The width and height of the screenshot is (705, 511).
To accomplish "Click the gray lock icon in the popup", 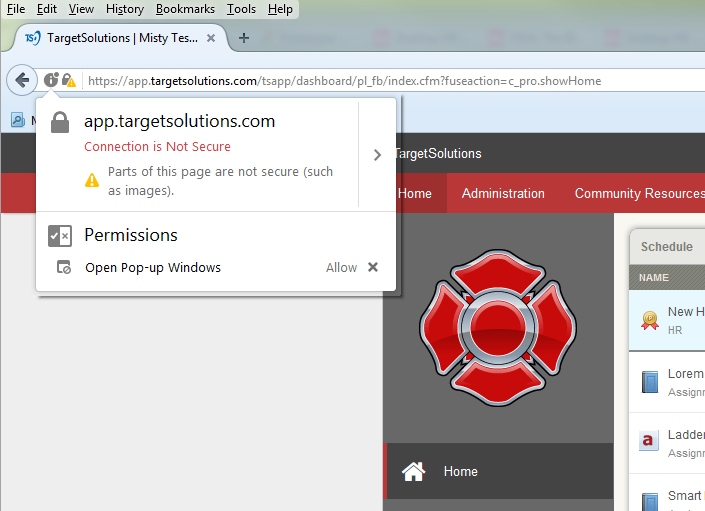I will (60, 122).
